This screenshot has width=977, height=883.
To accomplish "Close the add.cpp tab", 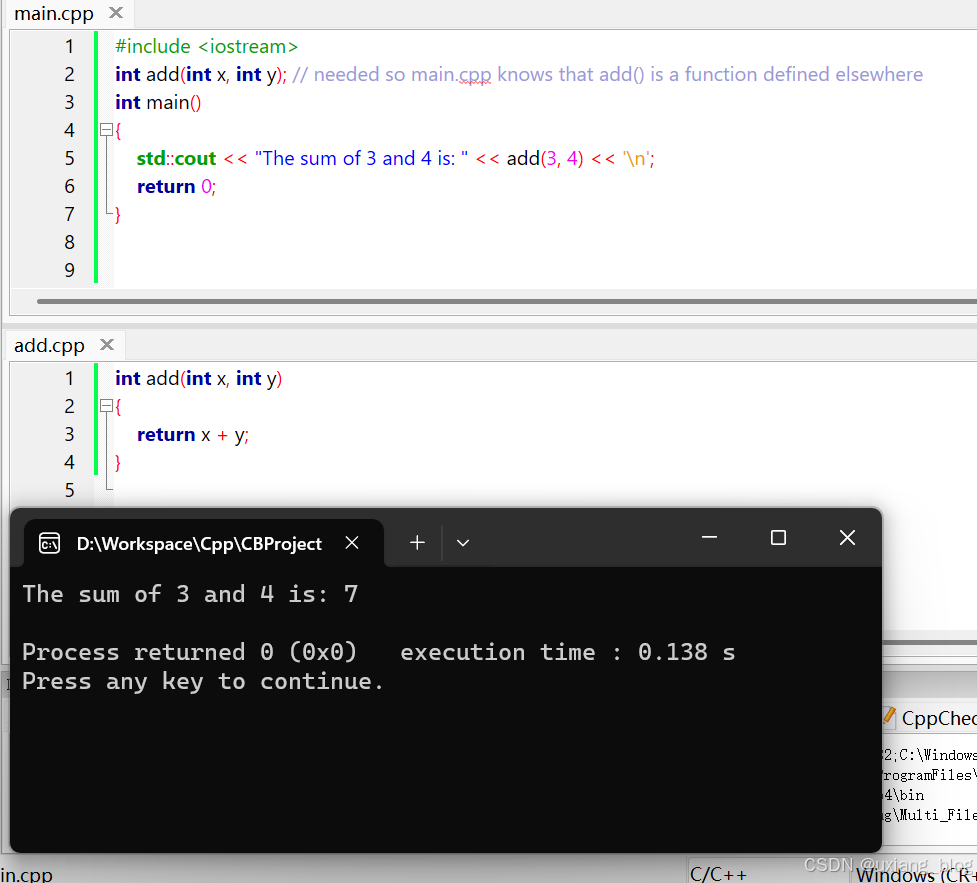I will pos(107,345).
